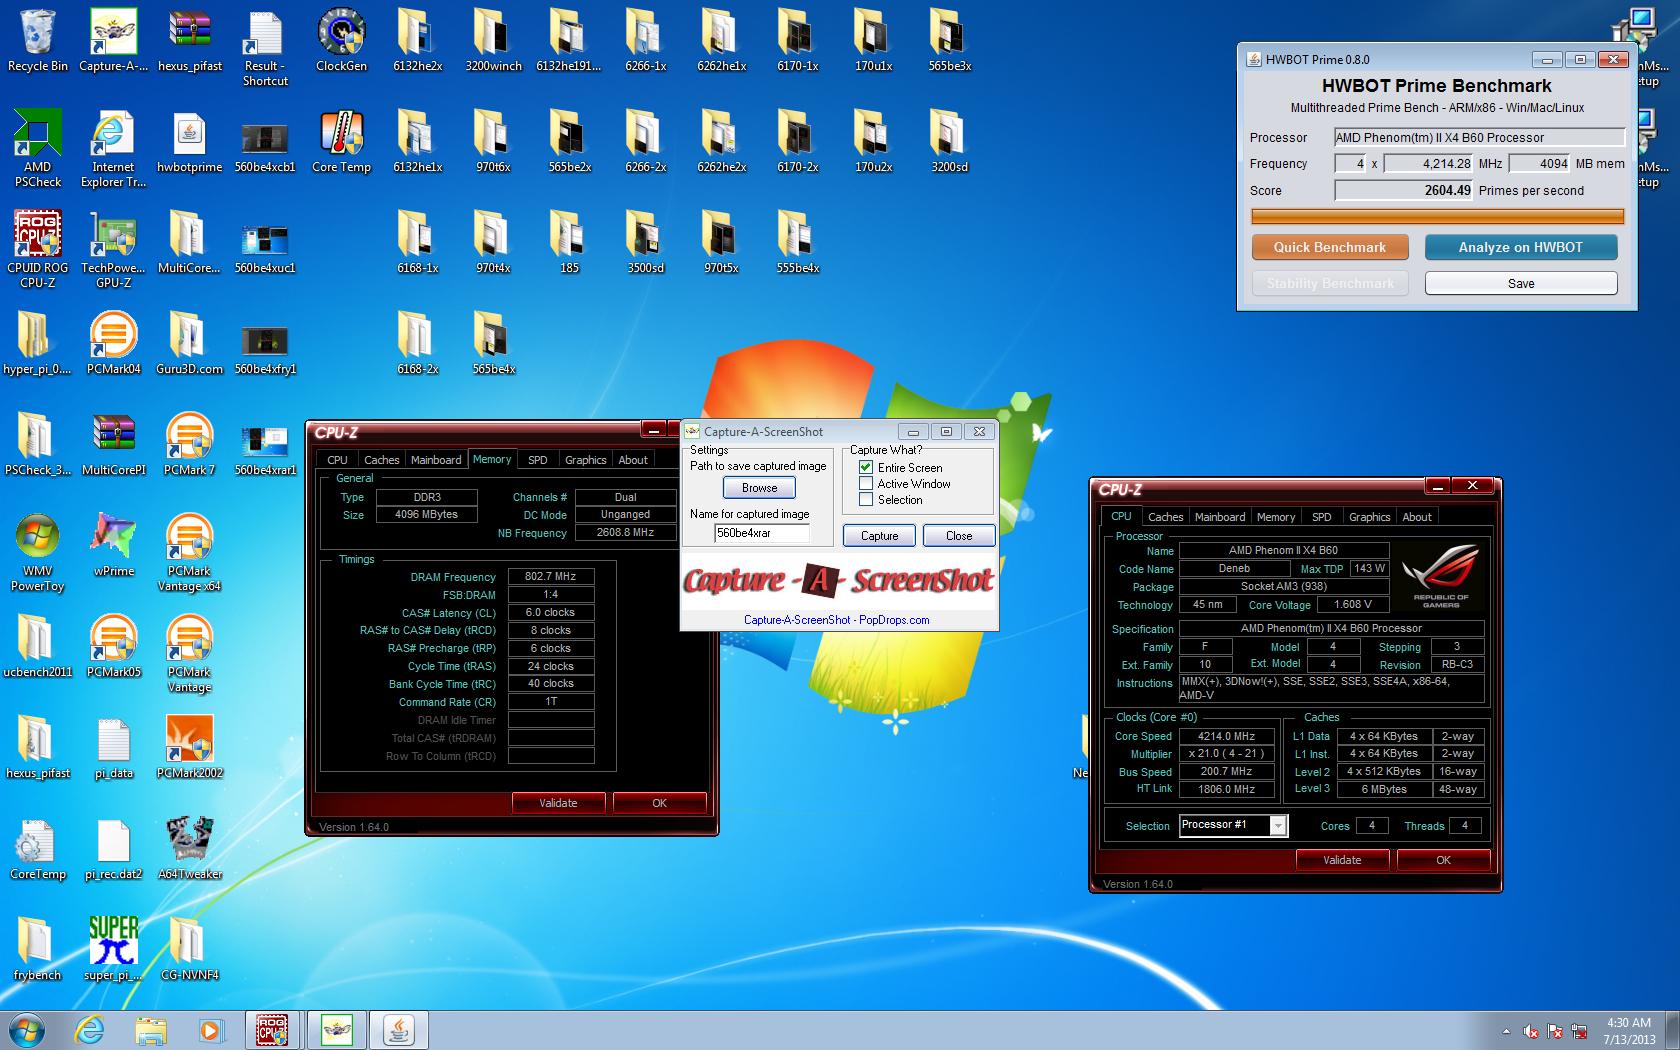Click the Capture button
1680x1050 pixels.
click(879, 536)
